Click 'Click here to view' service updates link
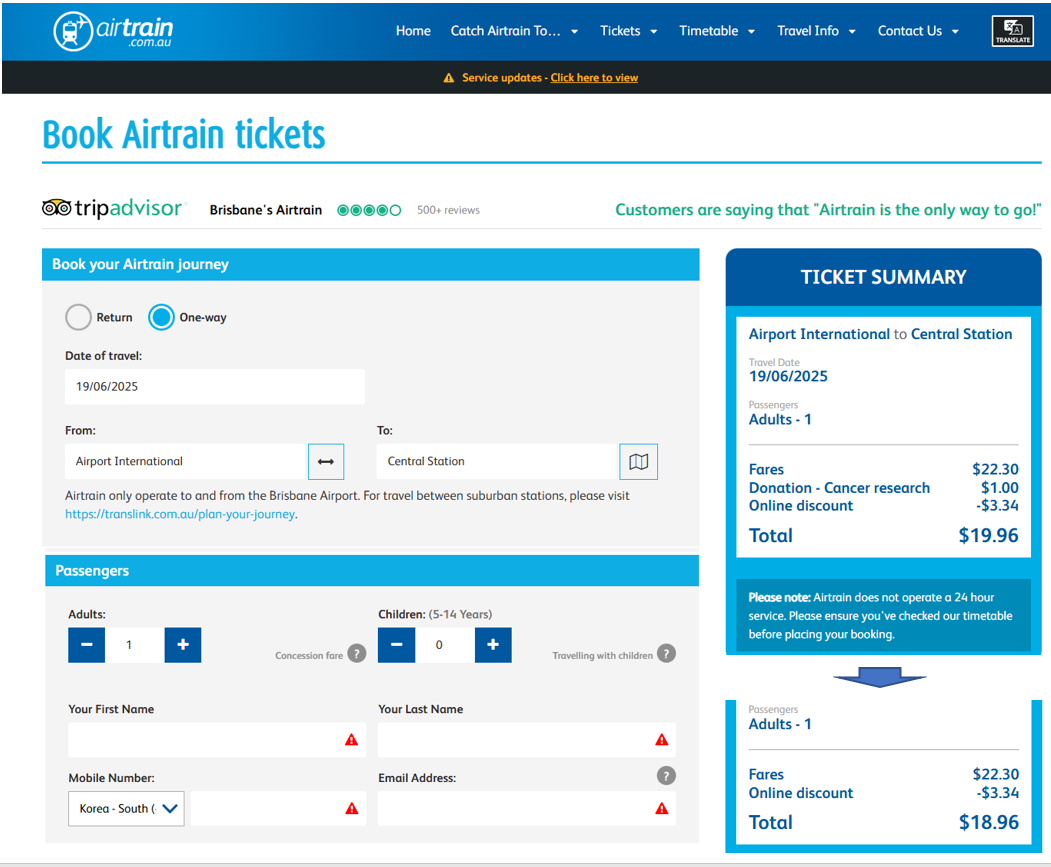Viewport: 1051px width, 867px height. (594, 78)
